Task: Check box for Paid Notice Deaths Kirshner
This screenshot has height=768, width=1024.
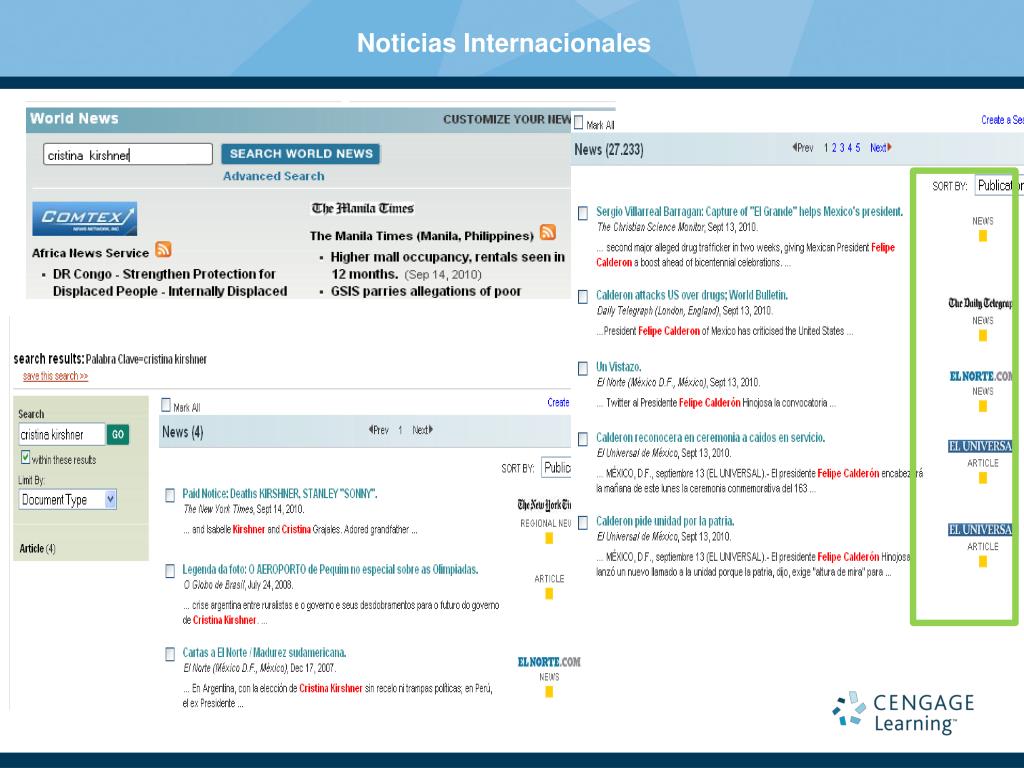Action: tap(170, 495)
